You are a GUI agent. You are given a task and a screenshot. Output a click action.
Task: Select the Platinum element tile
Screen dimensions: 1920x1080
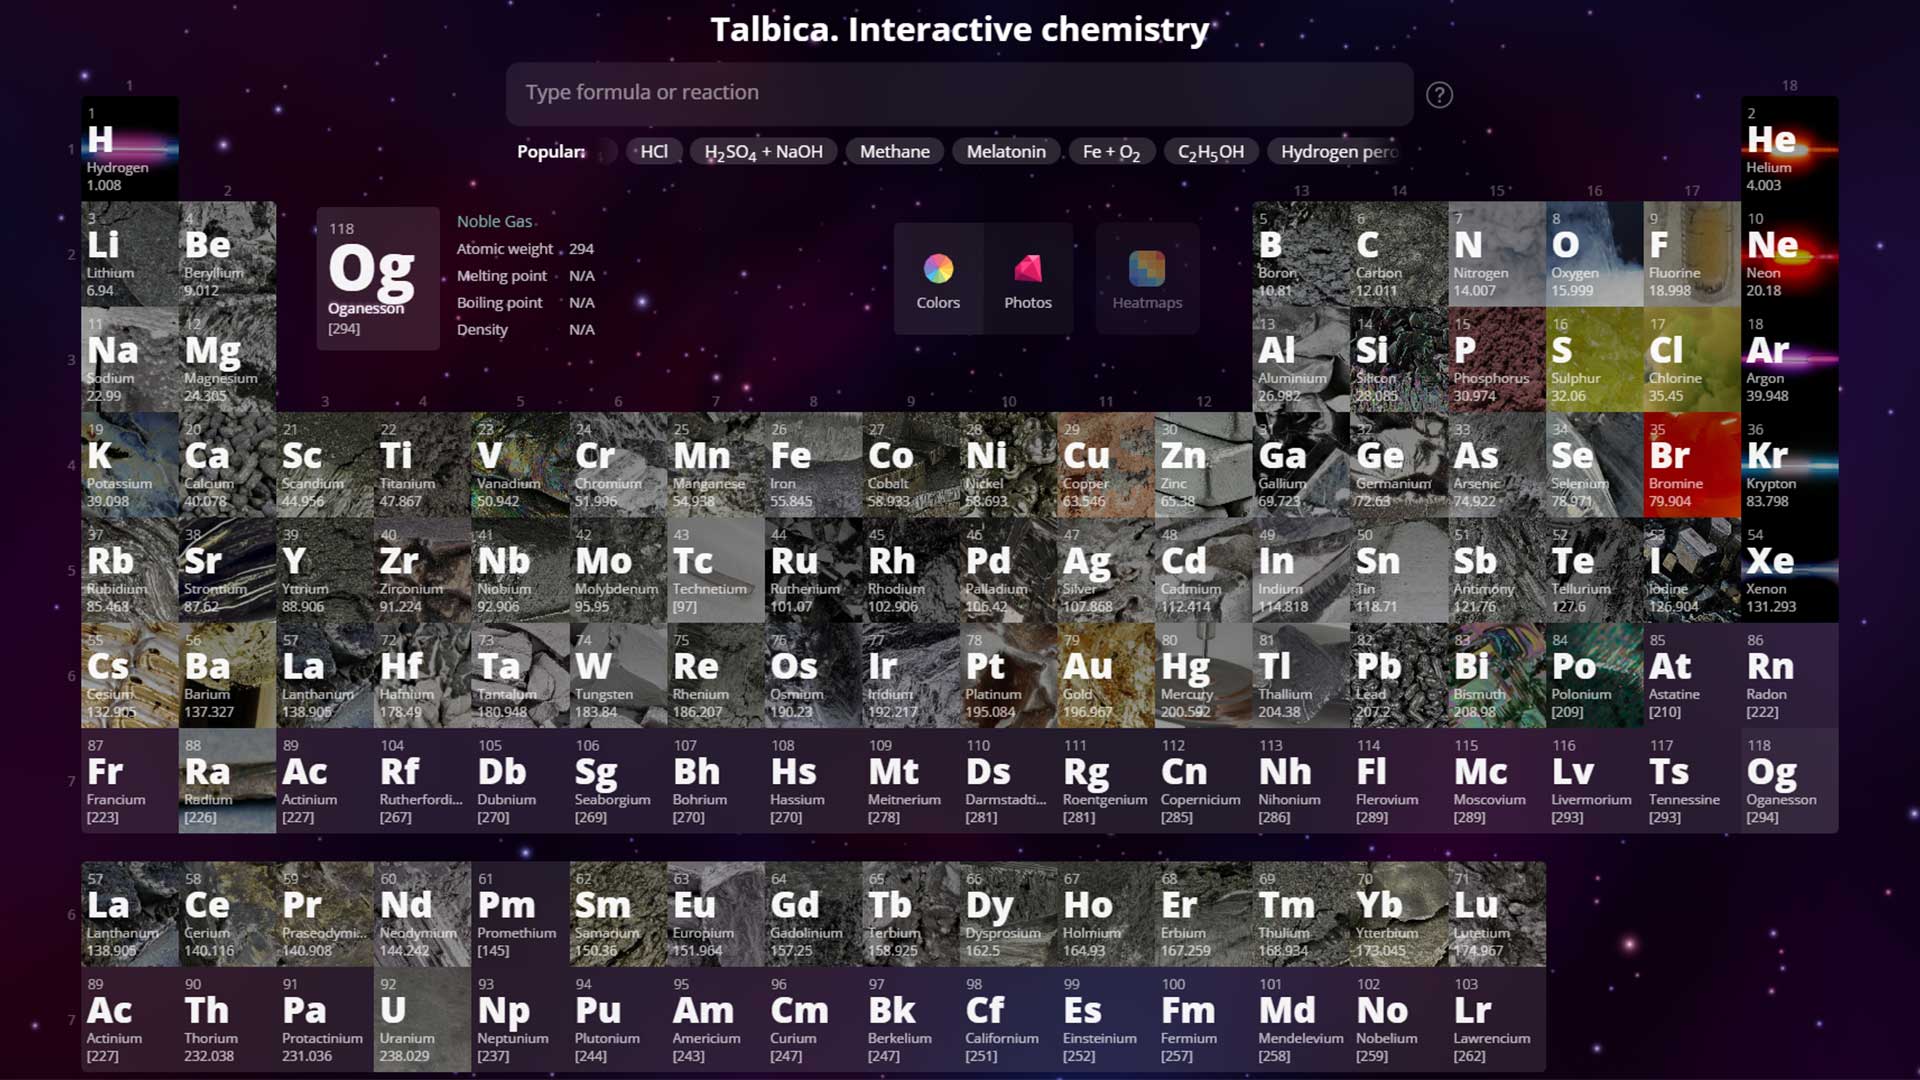[x=1009, y=676]
